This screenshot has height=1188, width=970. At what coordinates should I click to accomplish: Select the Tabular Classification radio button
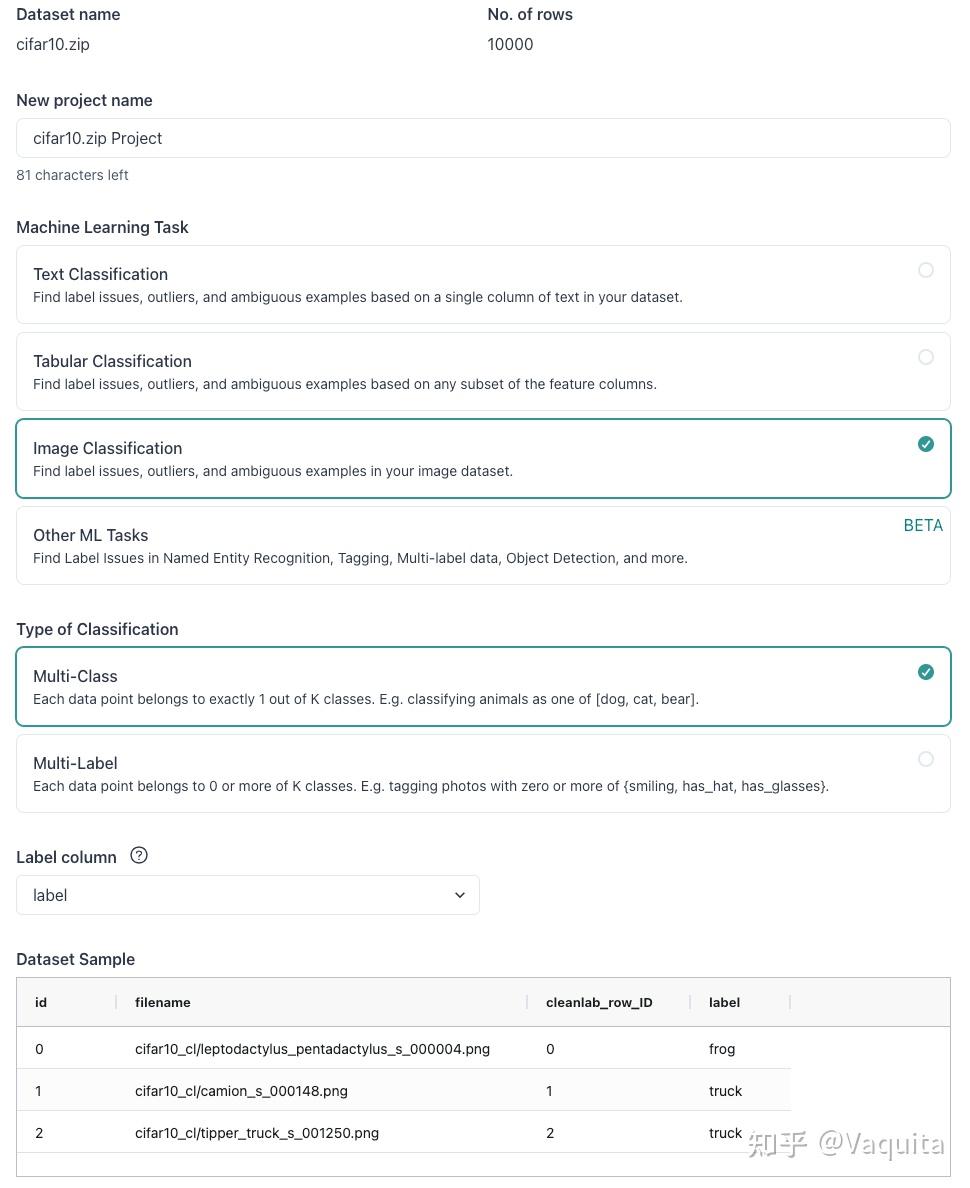coord(926,357)
